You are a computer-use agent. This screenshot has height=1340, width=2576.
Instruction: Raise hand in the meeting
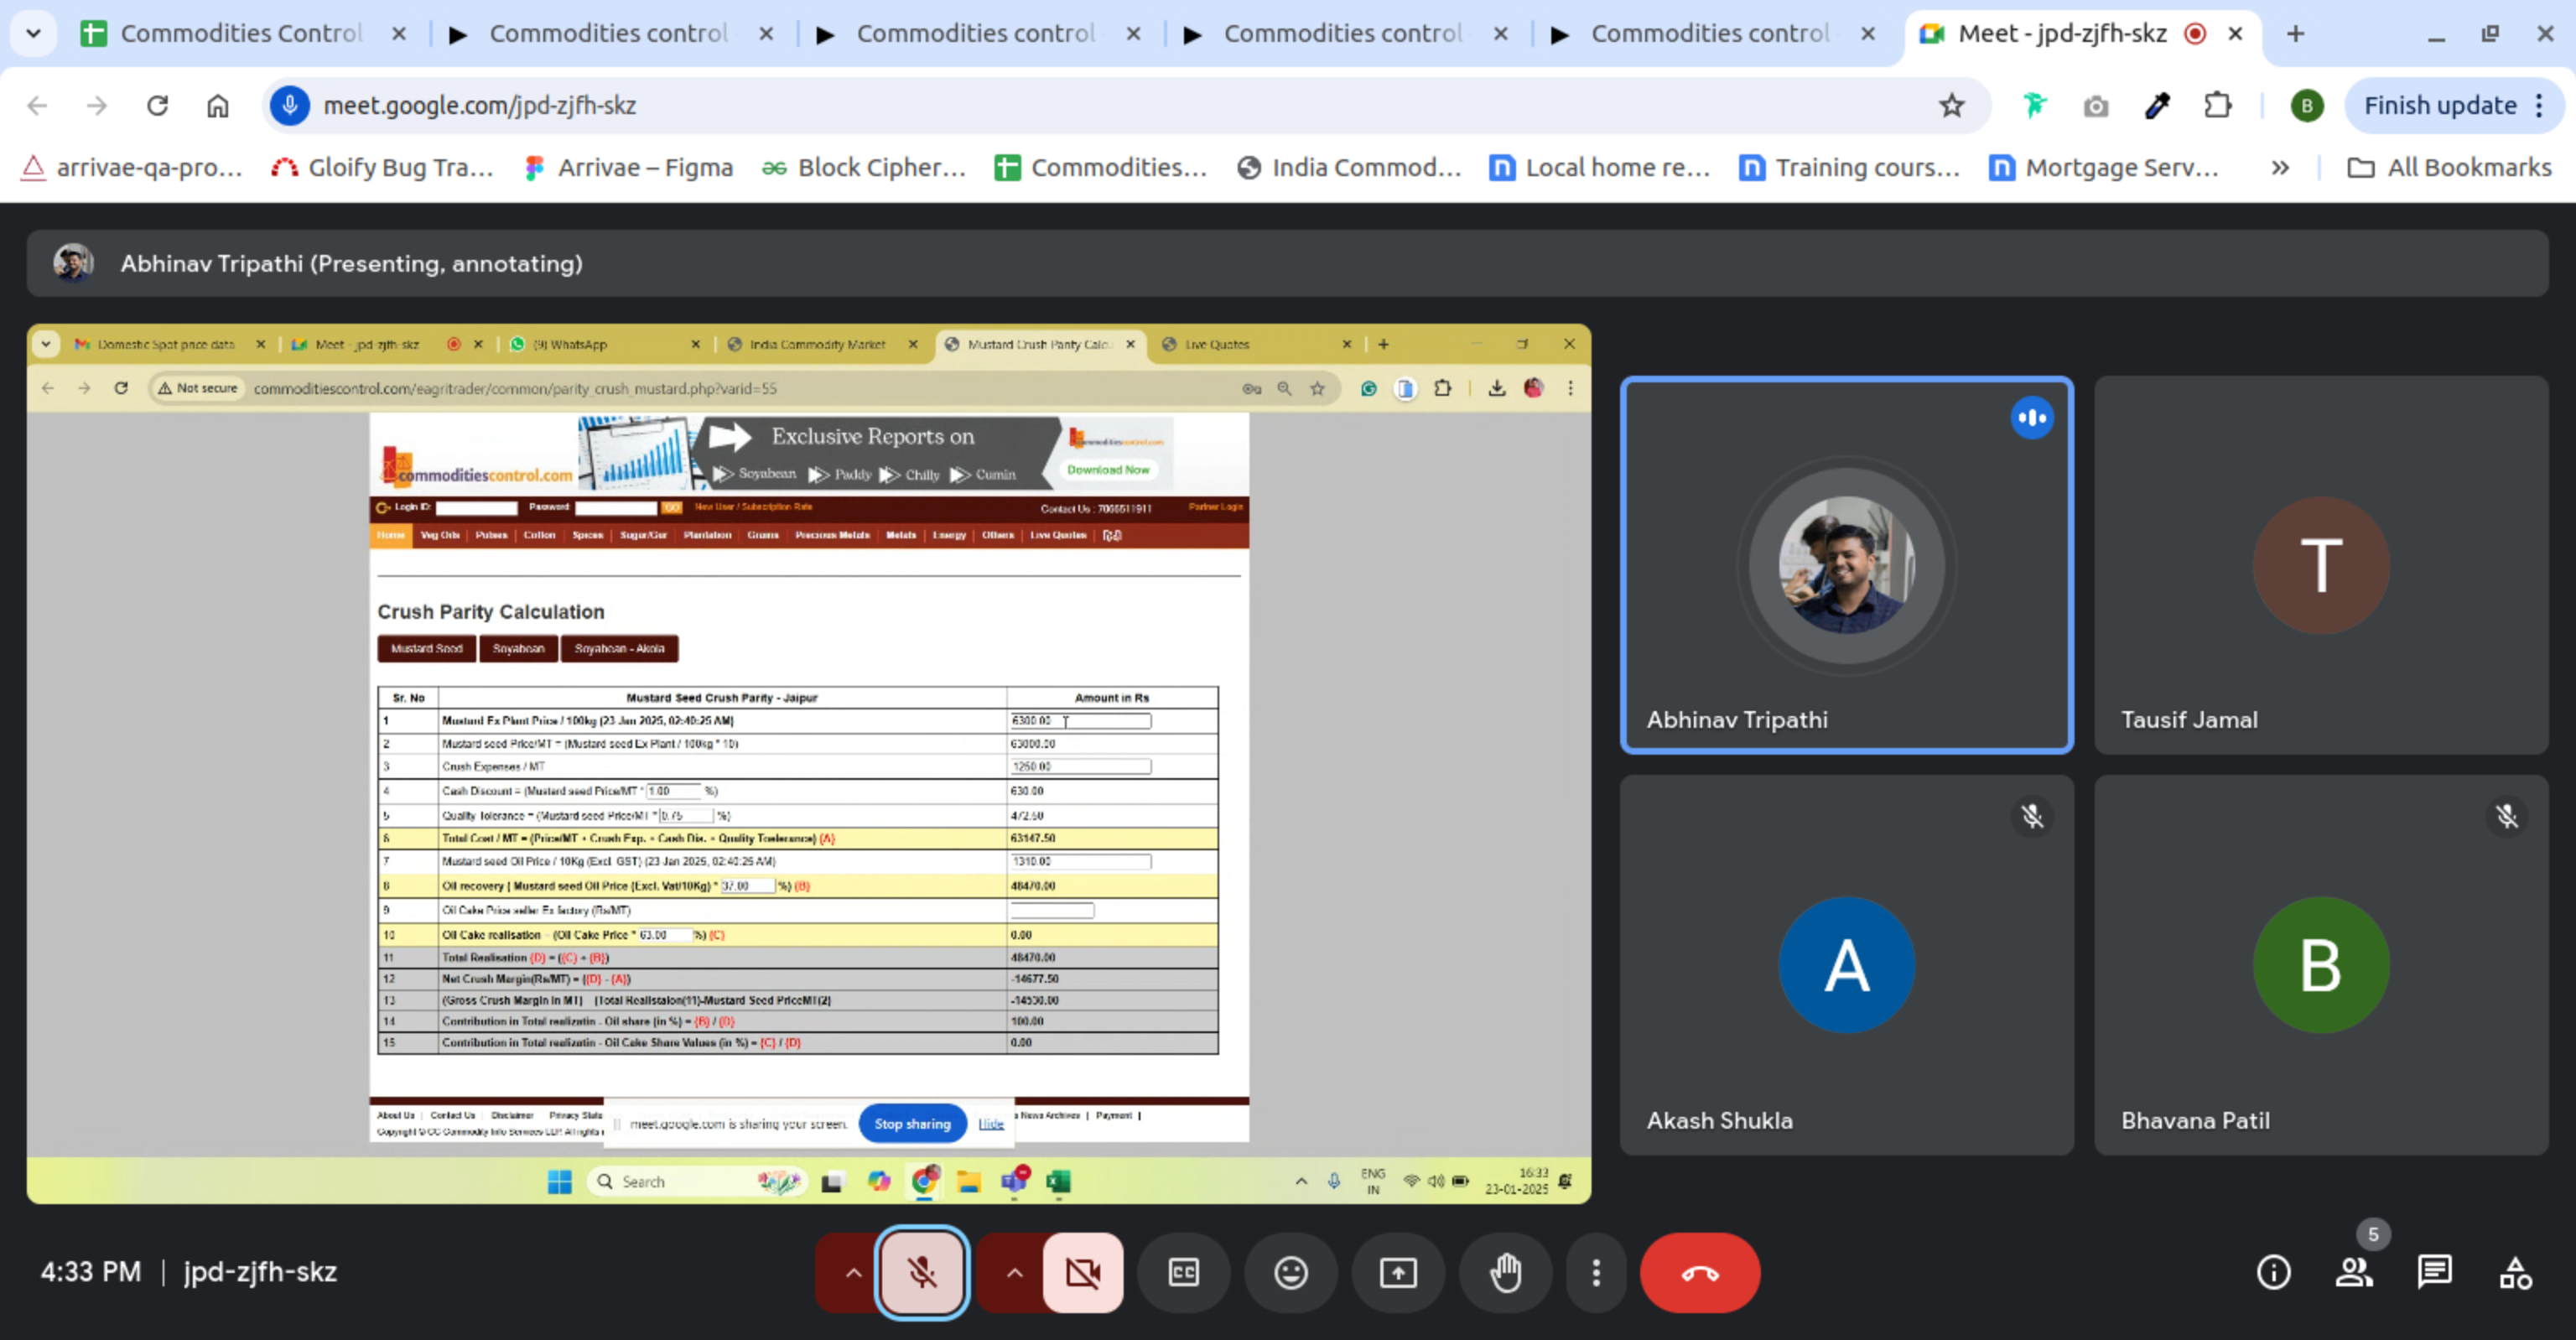1505,1272
